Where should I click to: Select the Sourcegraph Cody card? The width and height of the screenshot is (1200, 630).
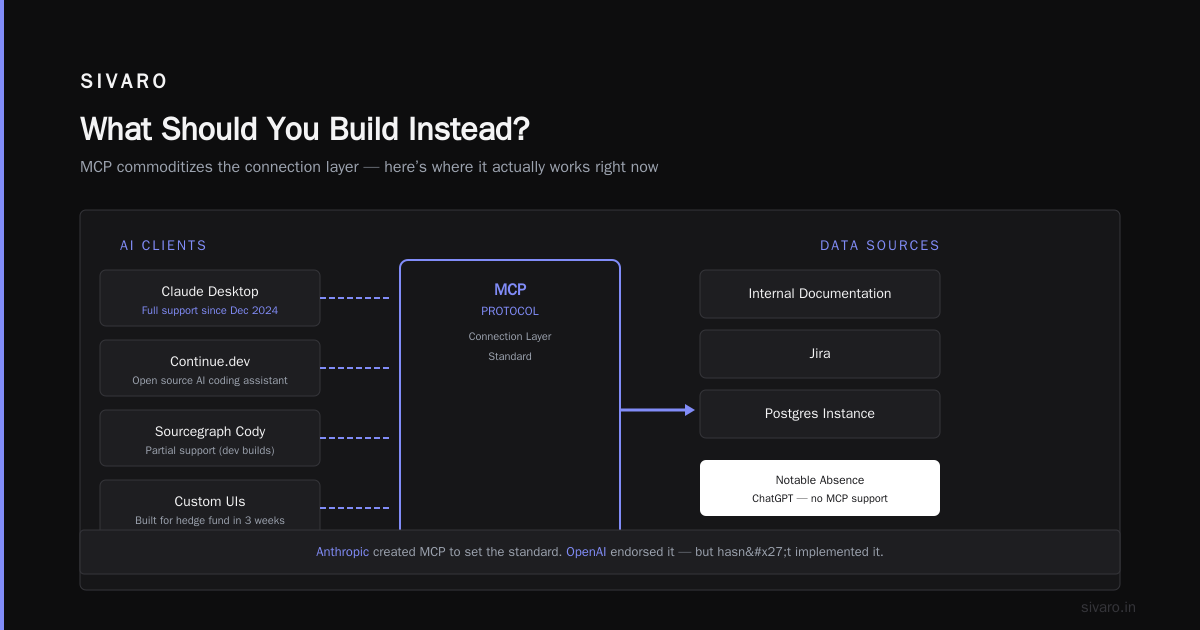(x=210, y=438)
